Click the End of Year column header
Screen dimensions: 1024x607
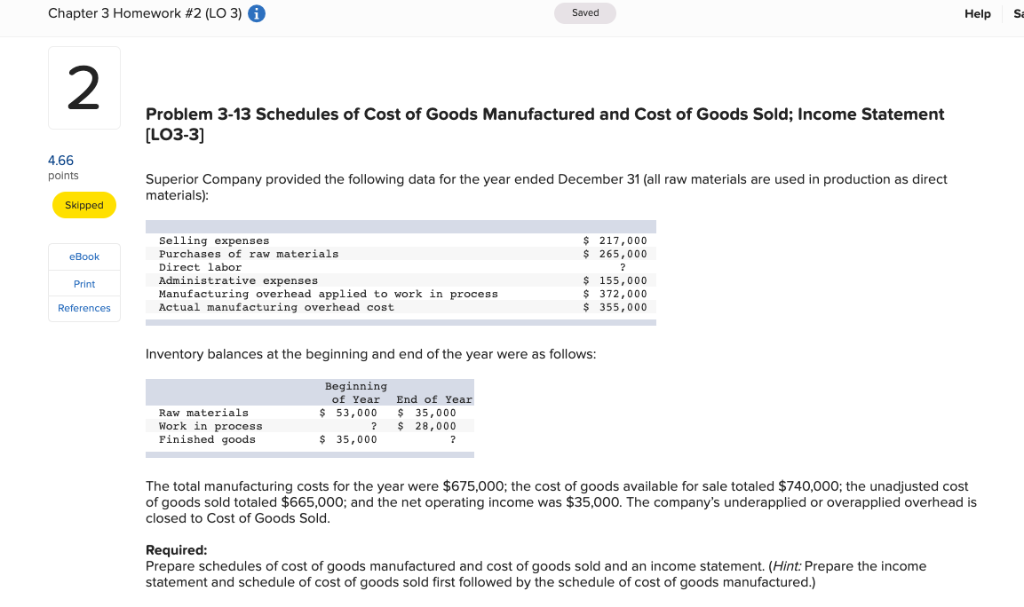(x=434, y=399)
